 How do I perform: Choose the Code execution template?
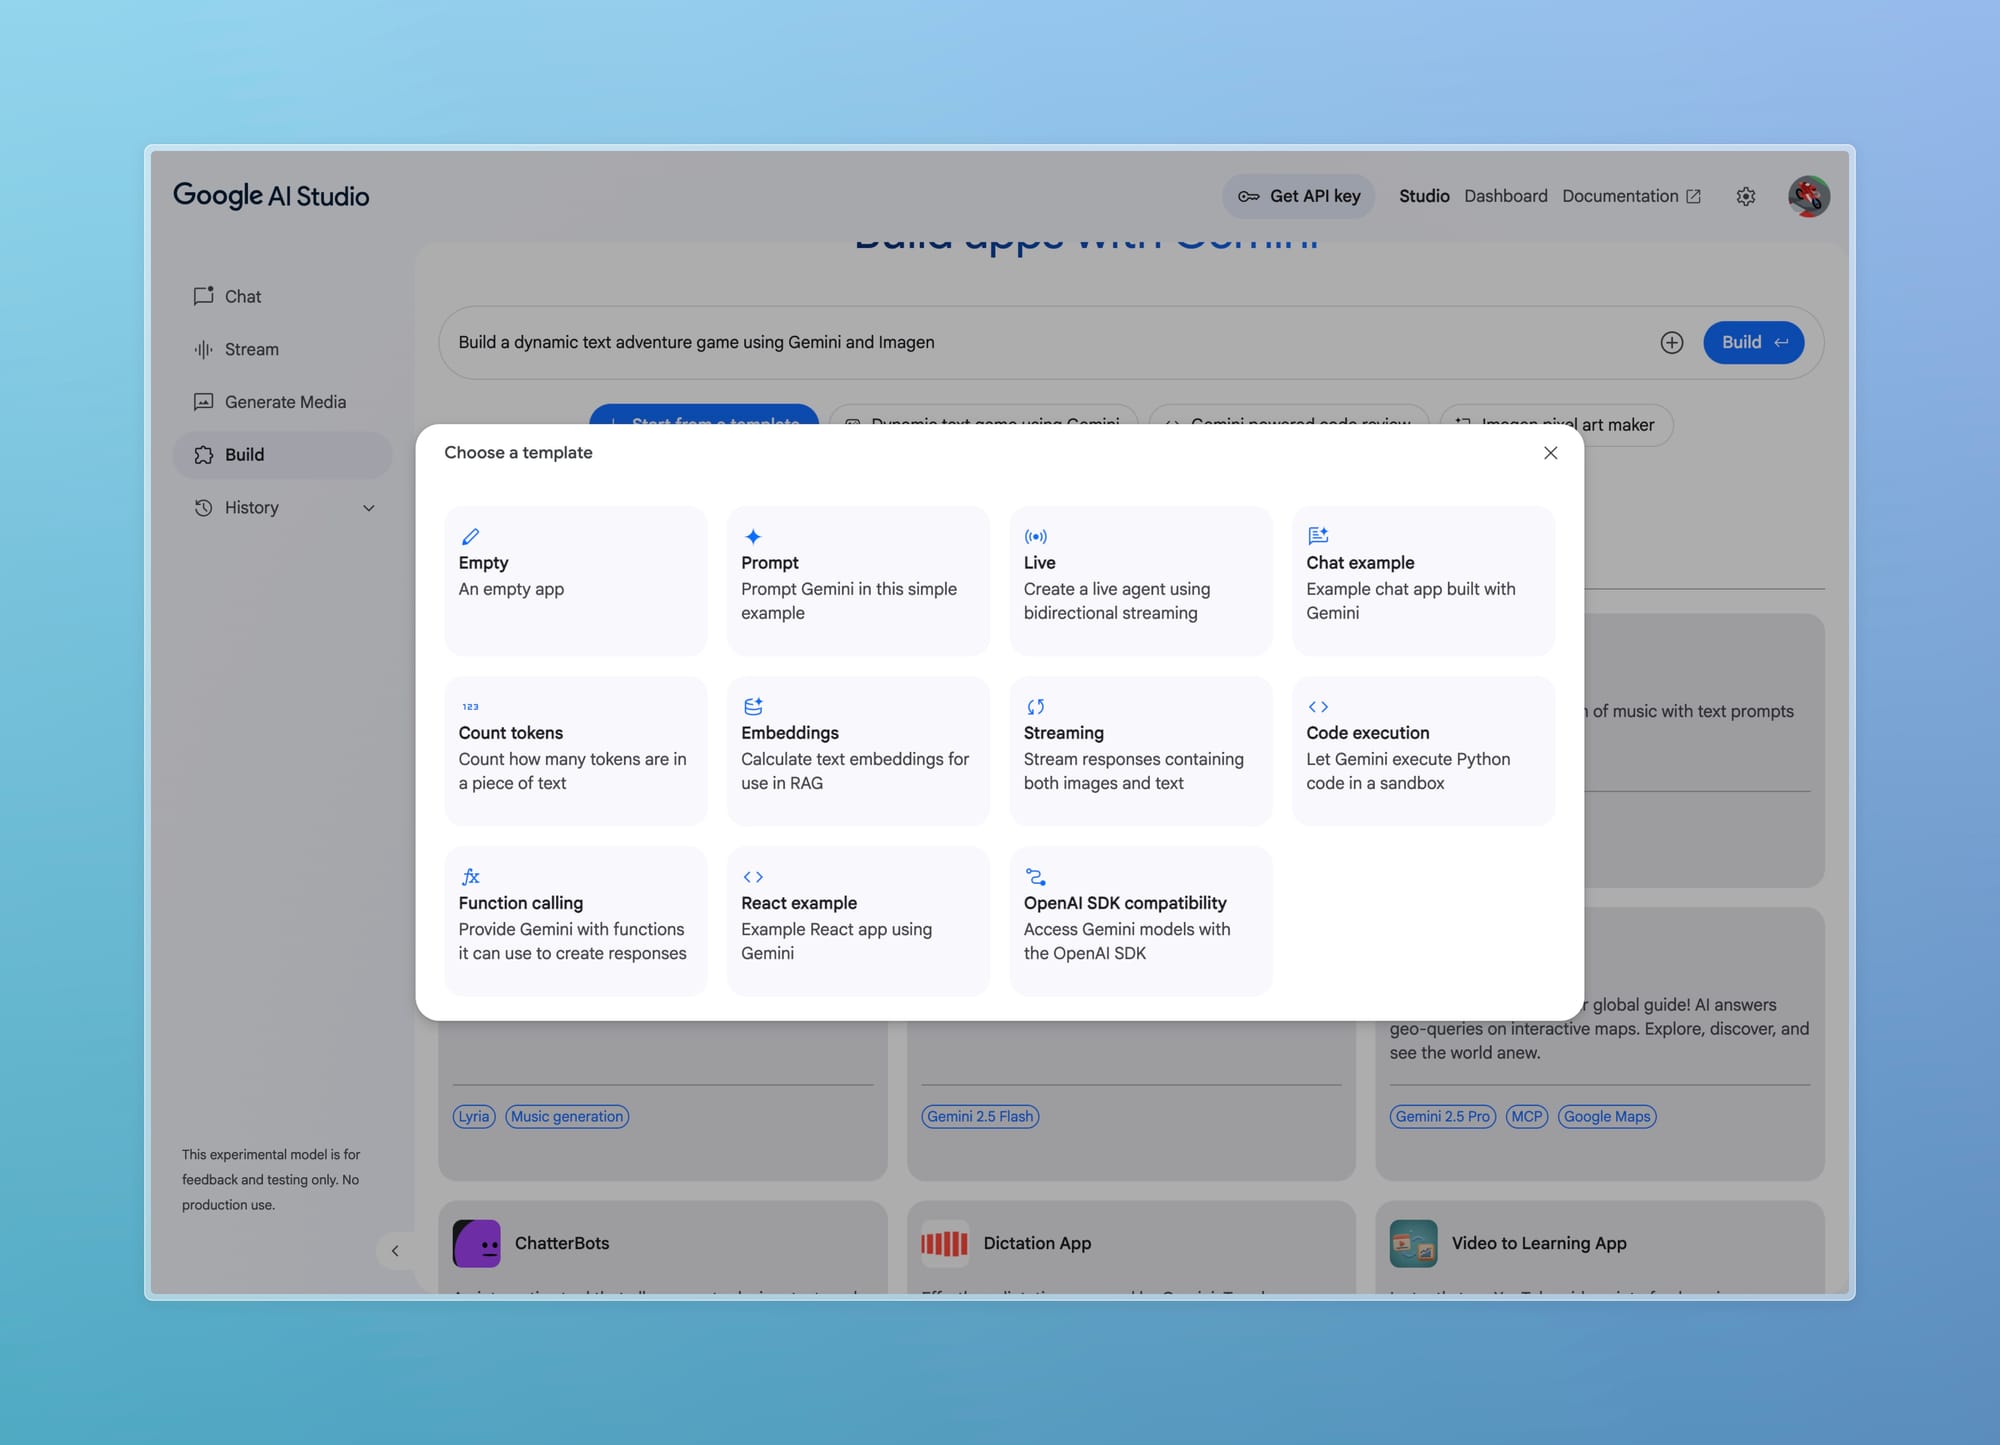pos(1422,750)
